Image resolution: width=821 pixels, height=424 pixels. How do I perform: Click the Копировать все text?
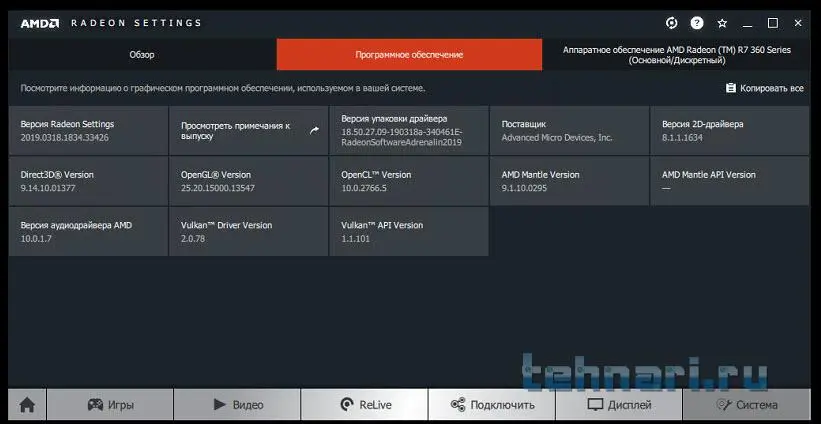coord(772,88)
